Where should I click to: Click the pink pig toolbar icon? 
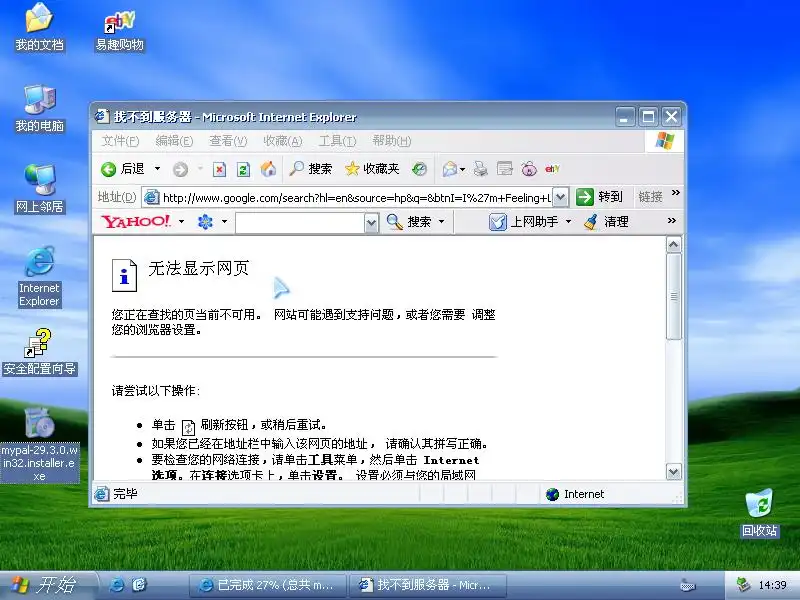click(529, 169)
